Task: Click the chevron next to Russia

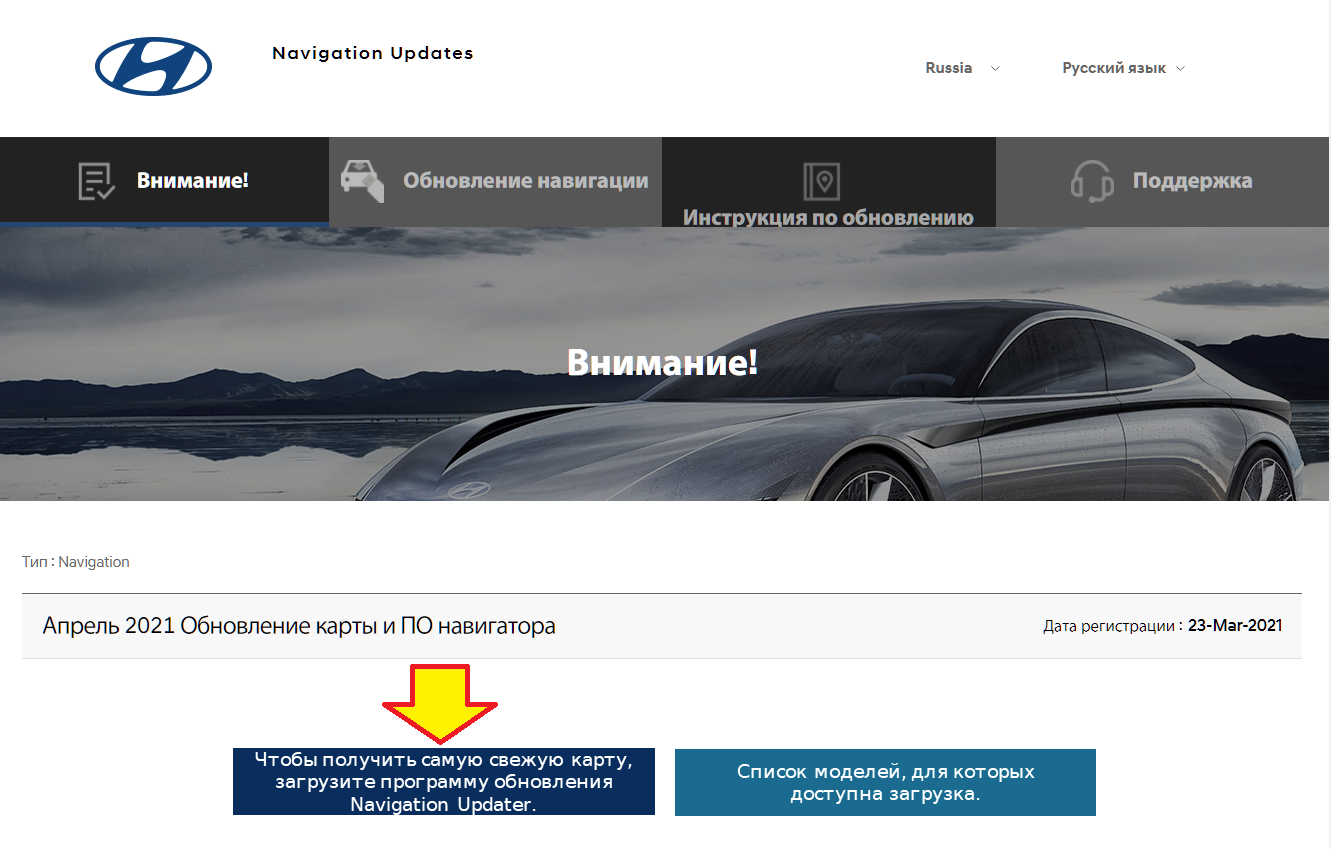Action: click(x=995, y=68)
